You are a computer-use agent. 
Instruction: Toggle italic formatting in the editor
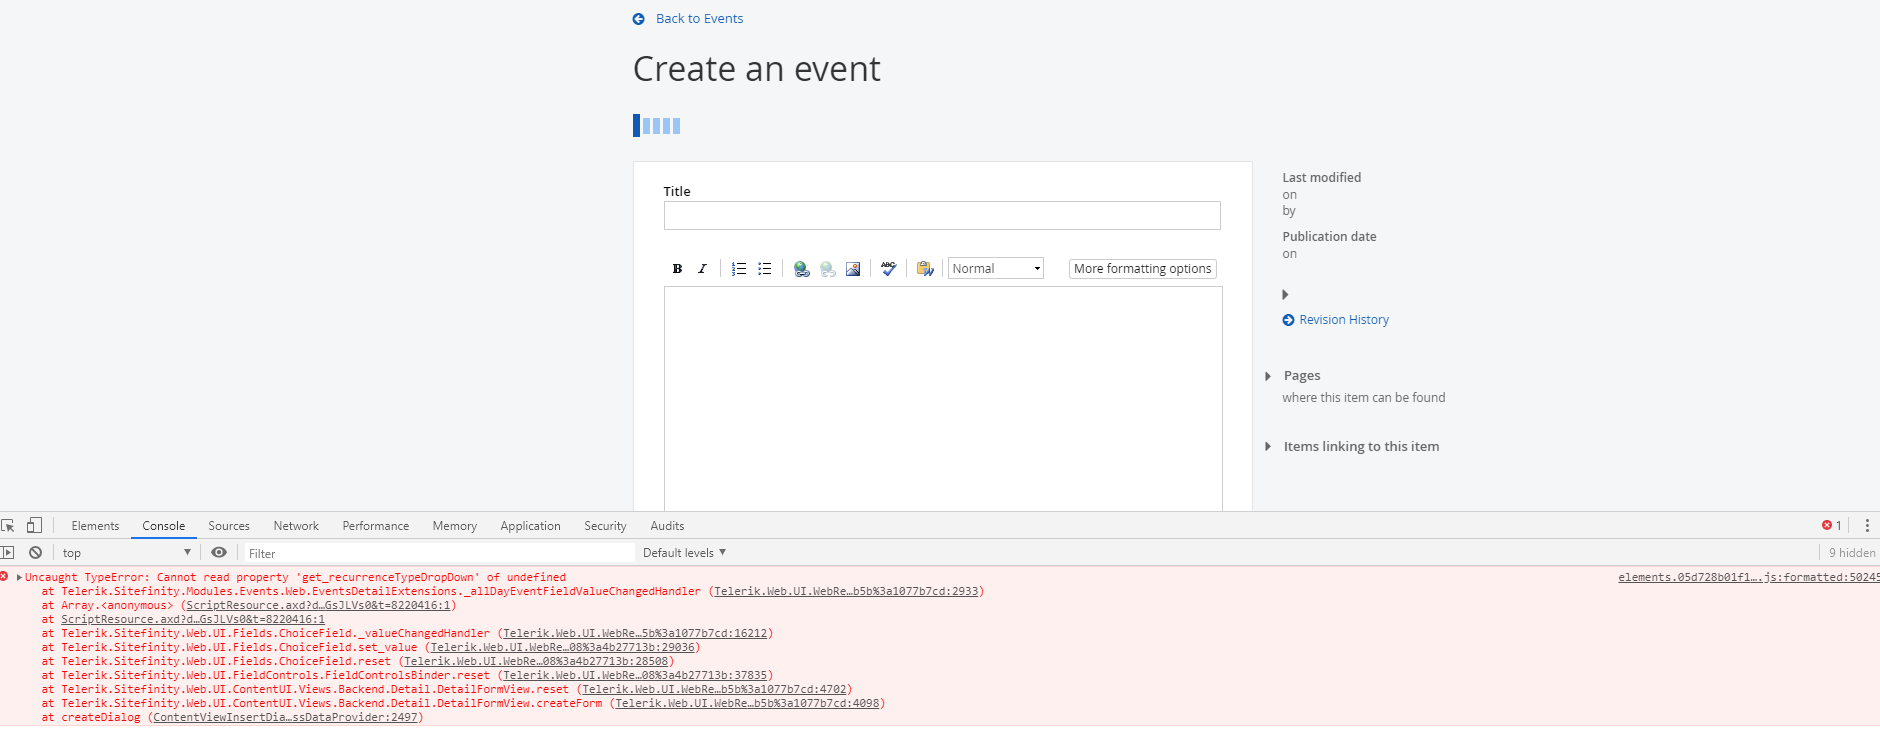click(x=702, y=269)
